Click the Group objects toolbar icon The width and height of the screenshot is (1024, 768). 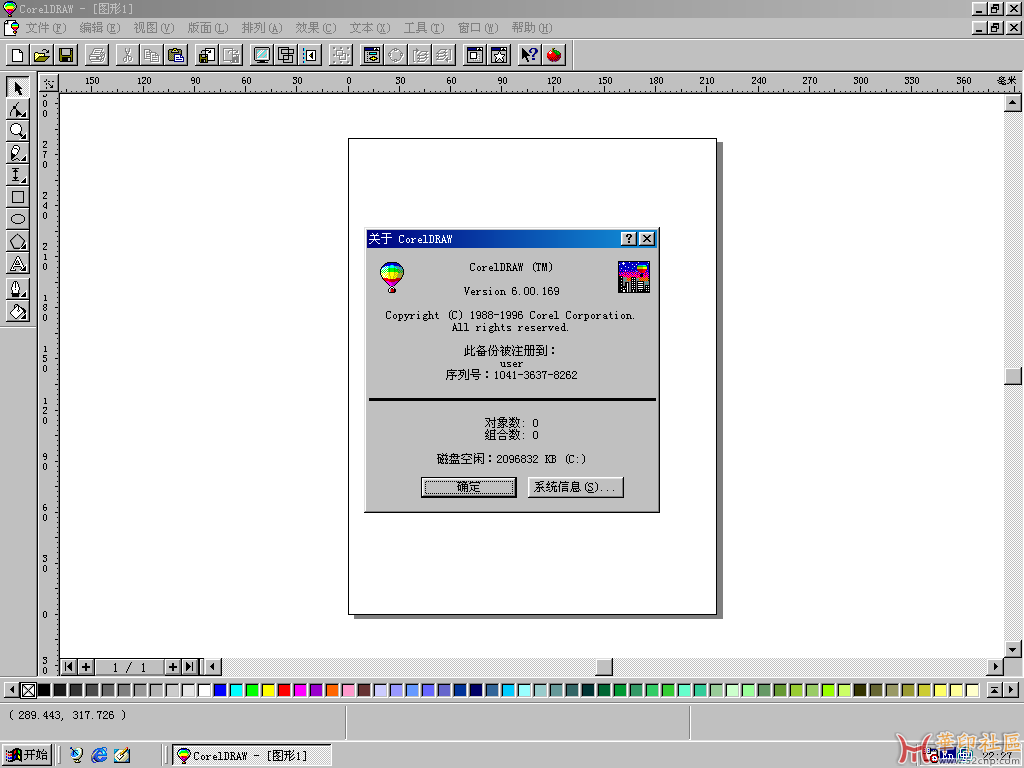(x=340, y=56)
